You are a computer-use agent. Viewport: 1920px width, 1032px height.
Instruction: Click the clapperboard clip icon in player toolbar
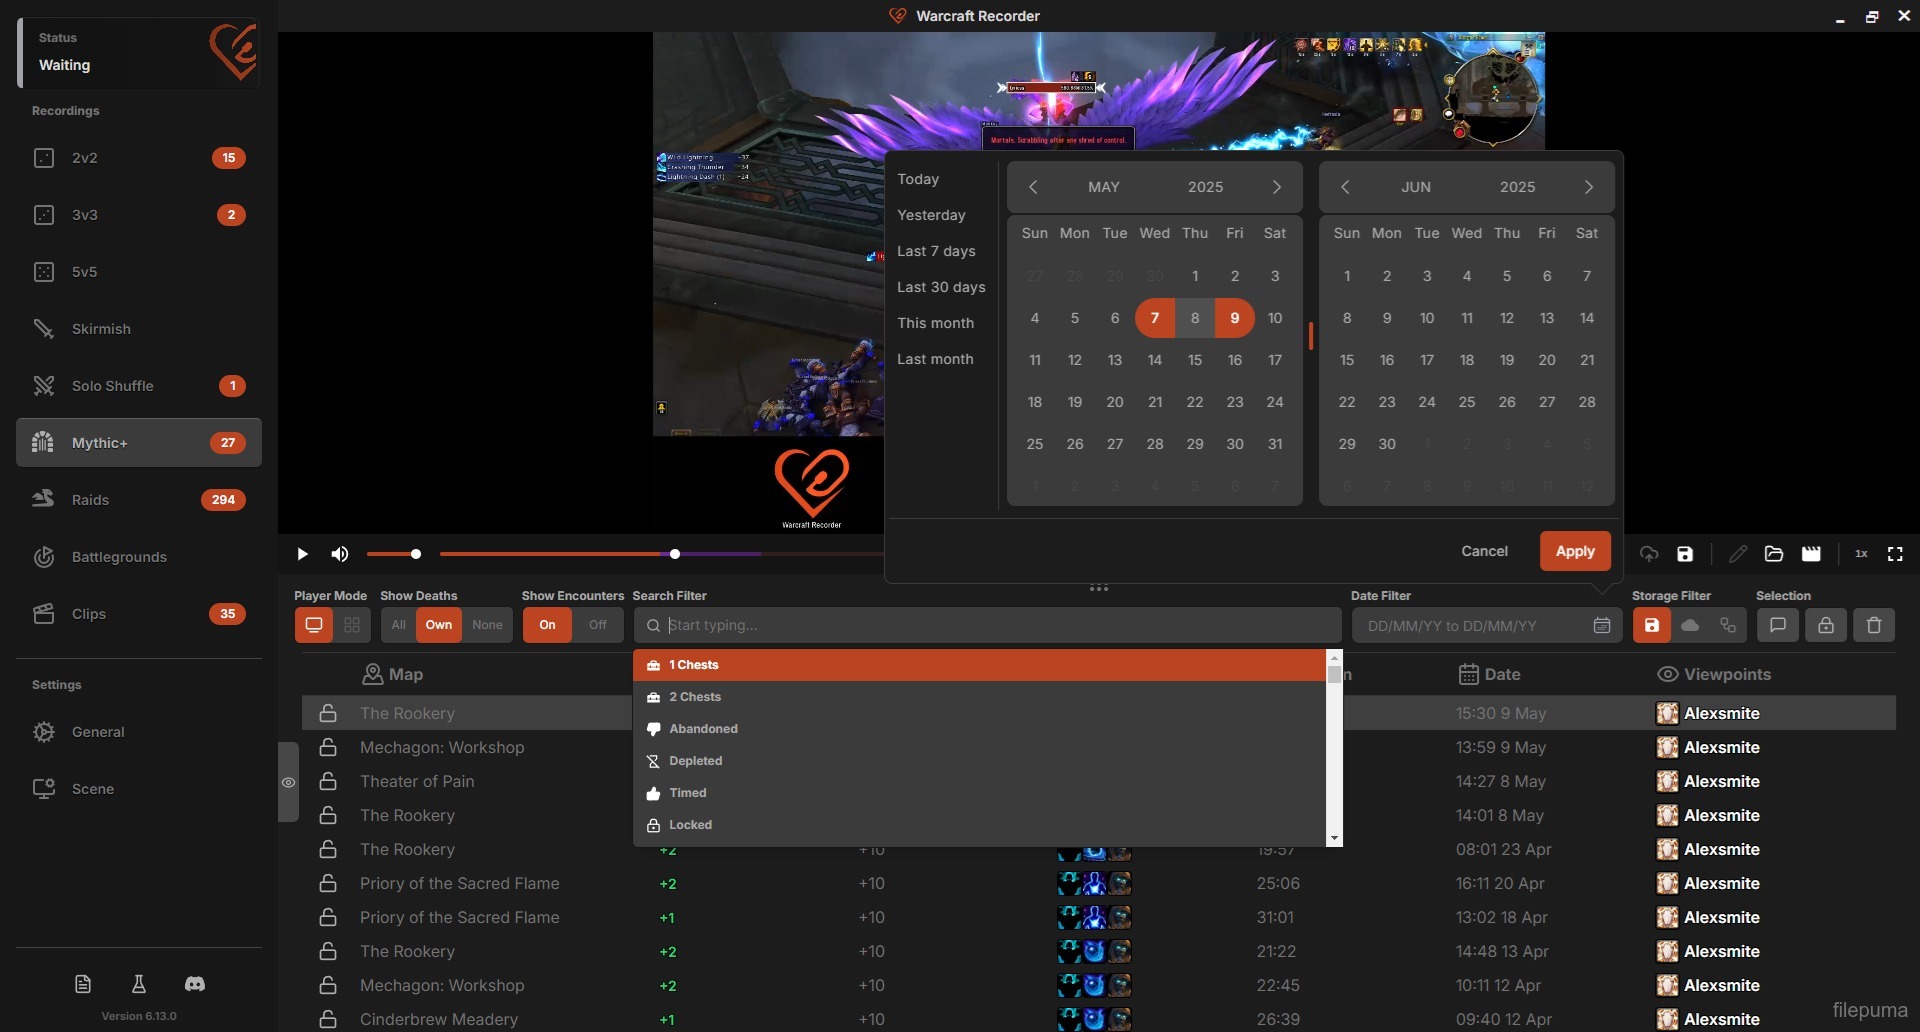coord(1811,554)
